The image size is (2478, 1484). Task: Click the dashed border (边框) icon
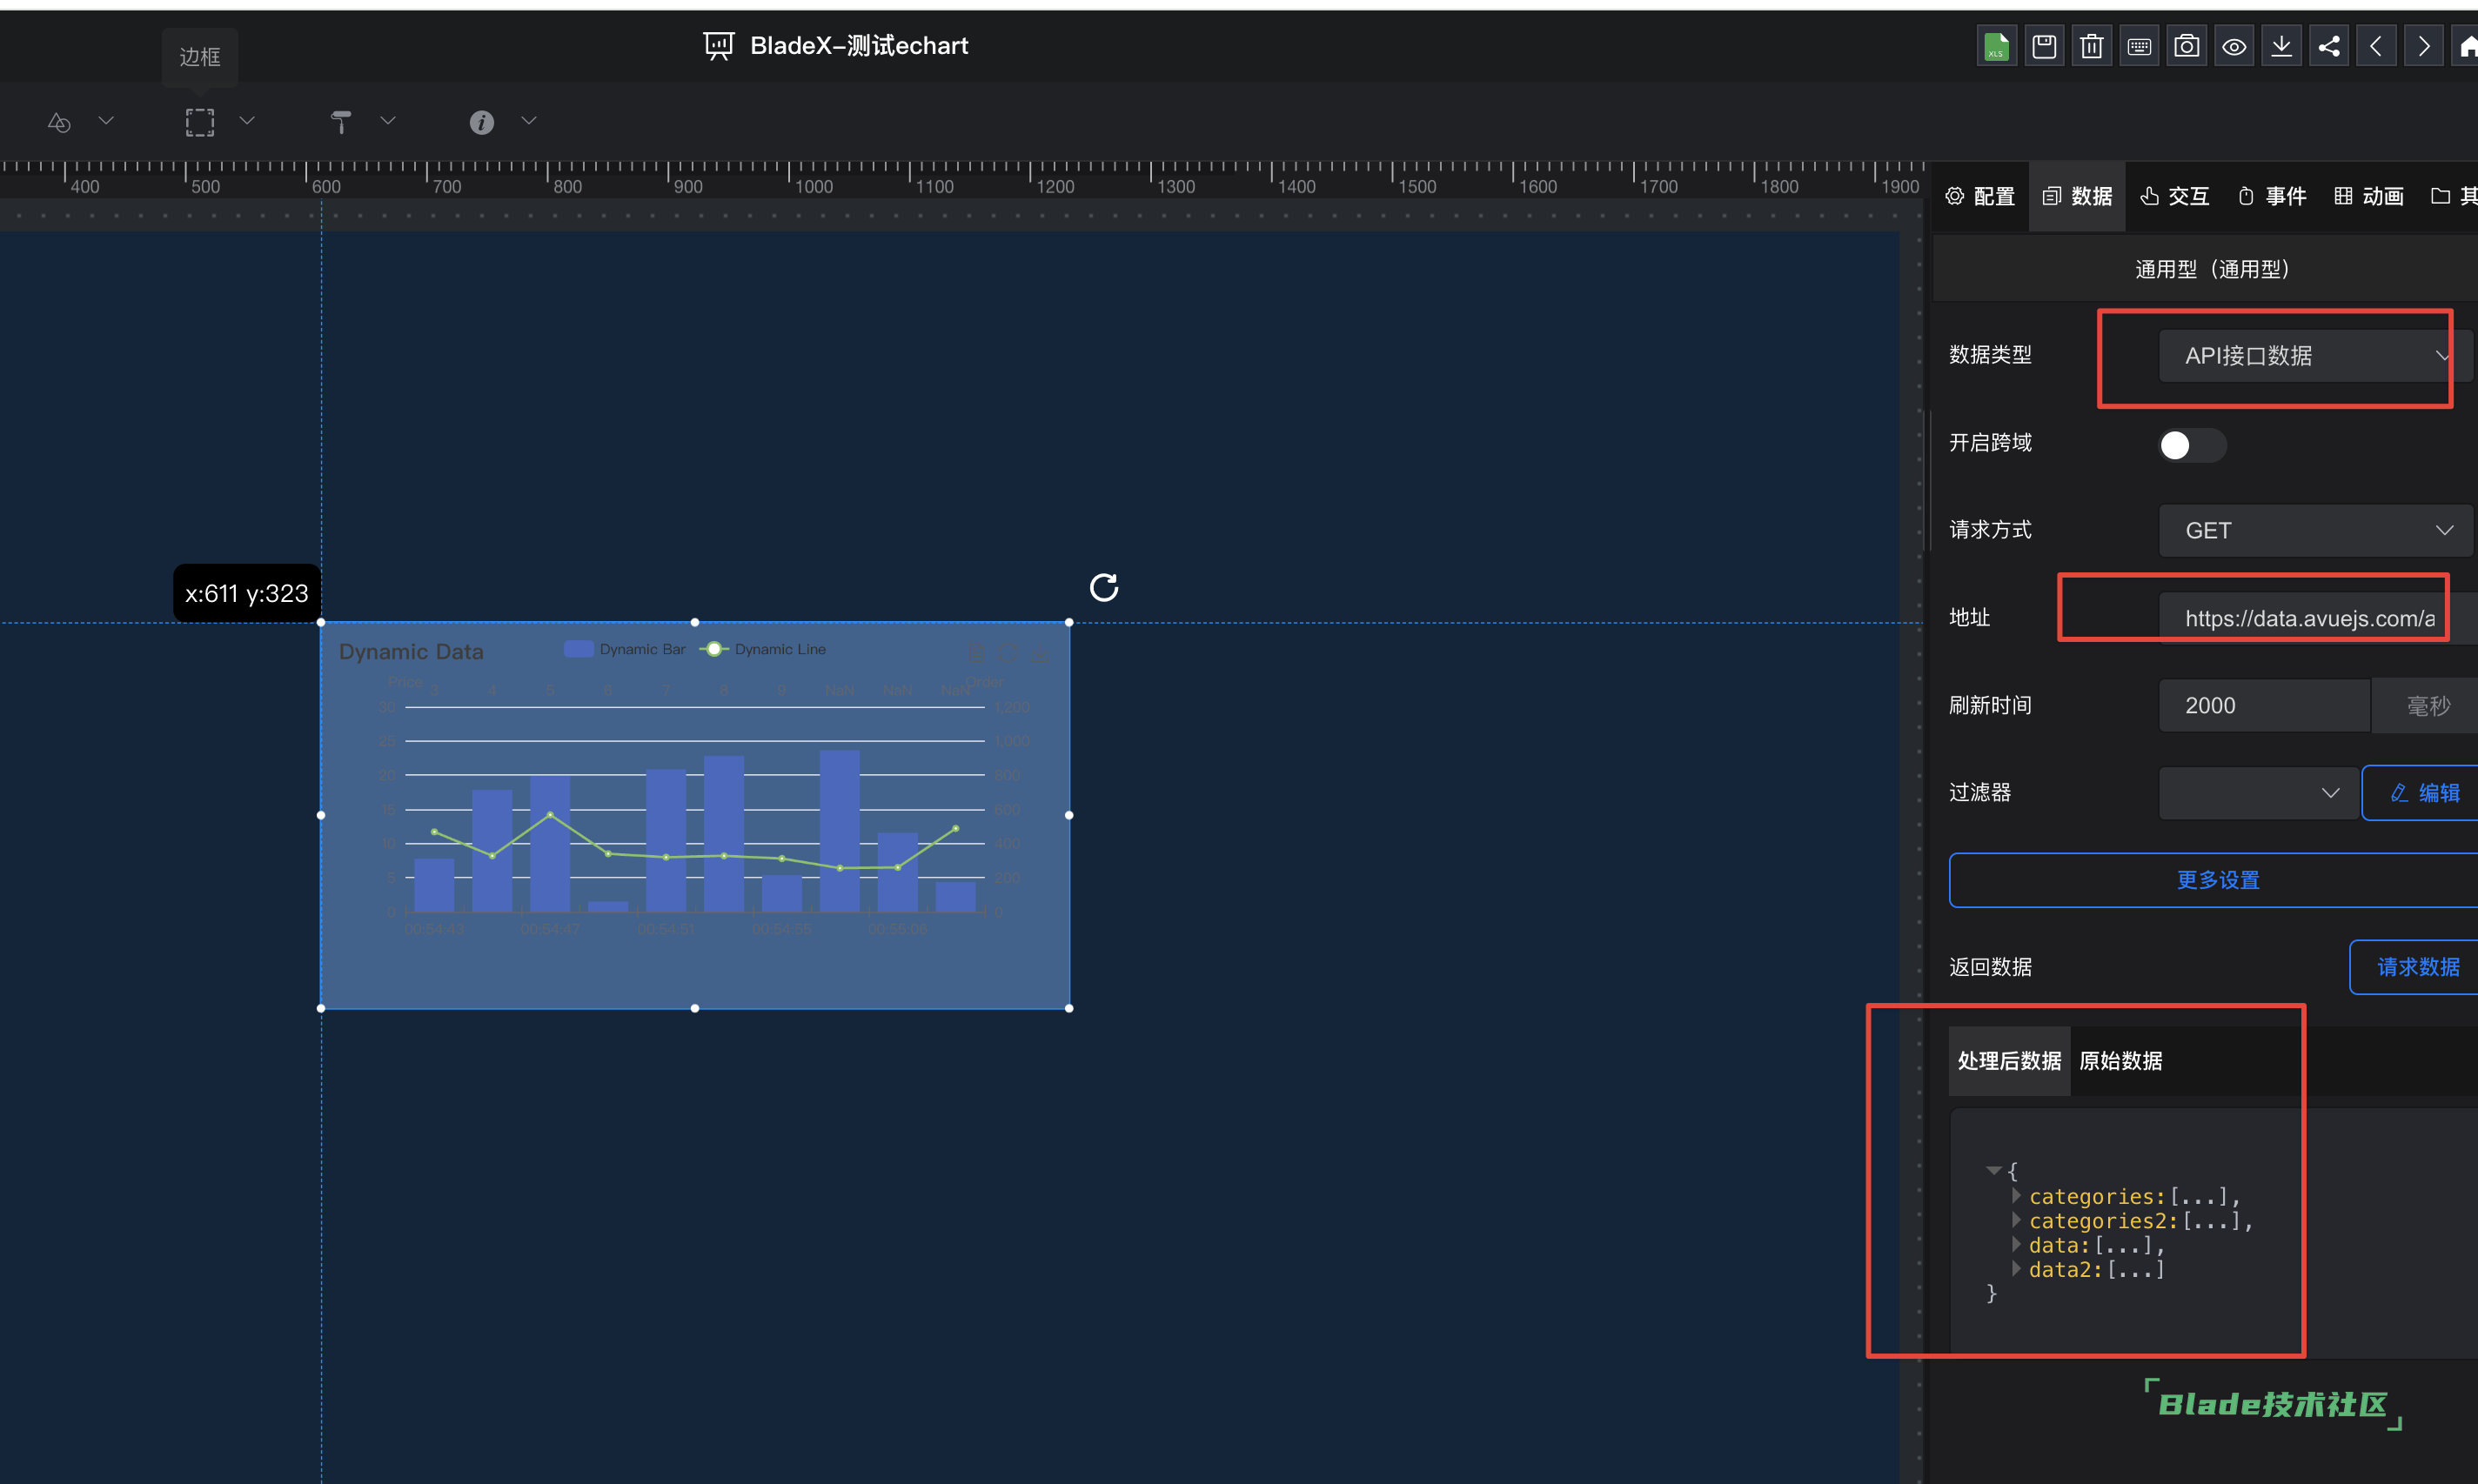[200, 122]
